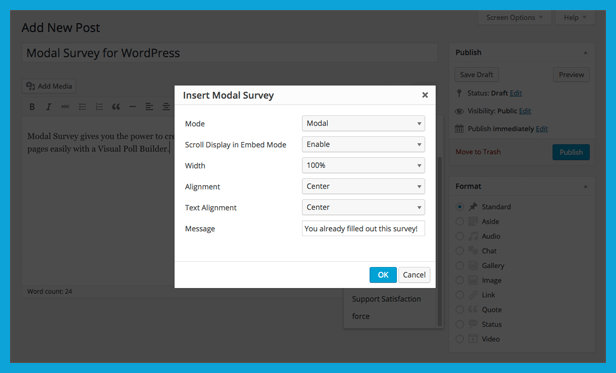Insert blockquote in editor toolbar
The image size is (616, 373).
click(x=116, y=107)
